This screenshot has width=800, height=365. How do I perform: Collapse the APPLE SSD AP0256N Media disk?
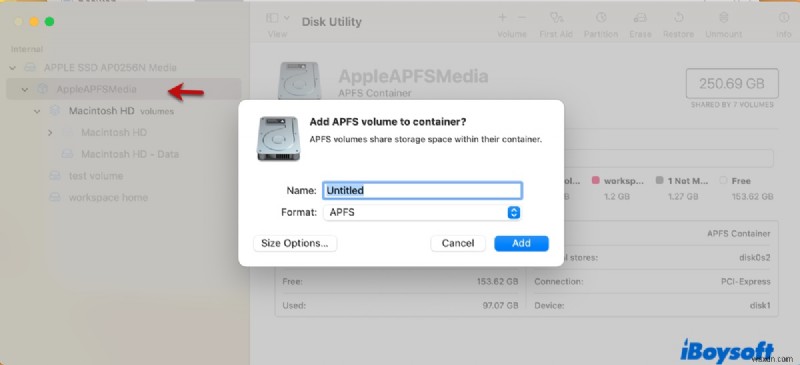coord(13,67)
